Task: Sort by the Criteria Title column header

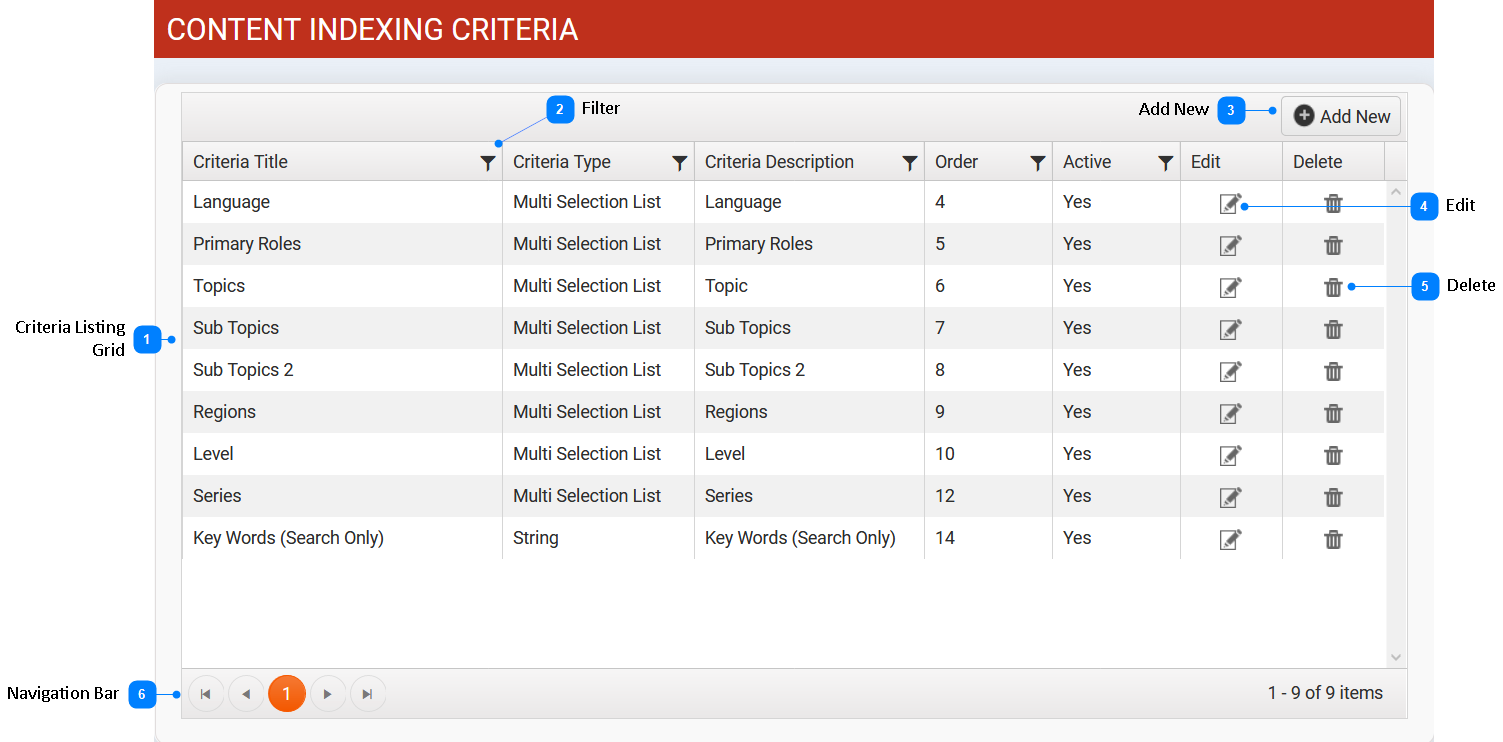Action: pyautogui.click(x=241, y=162)
